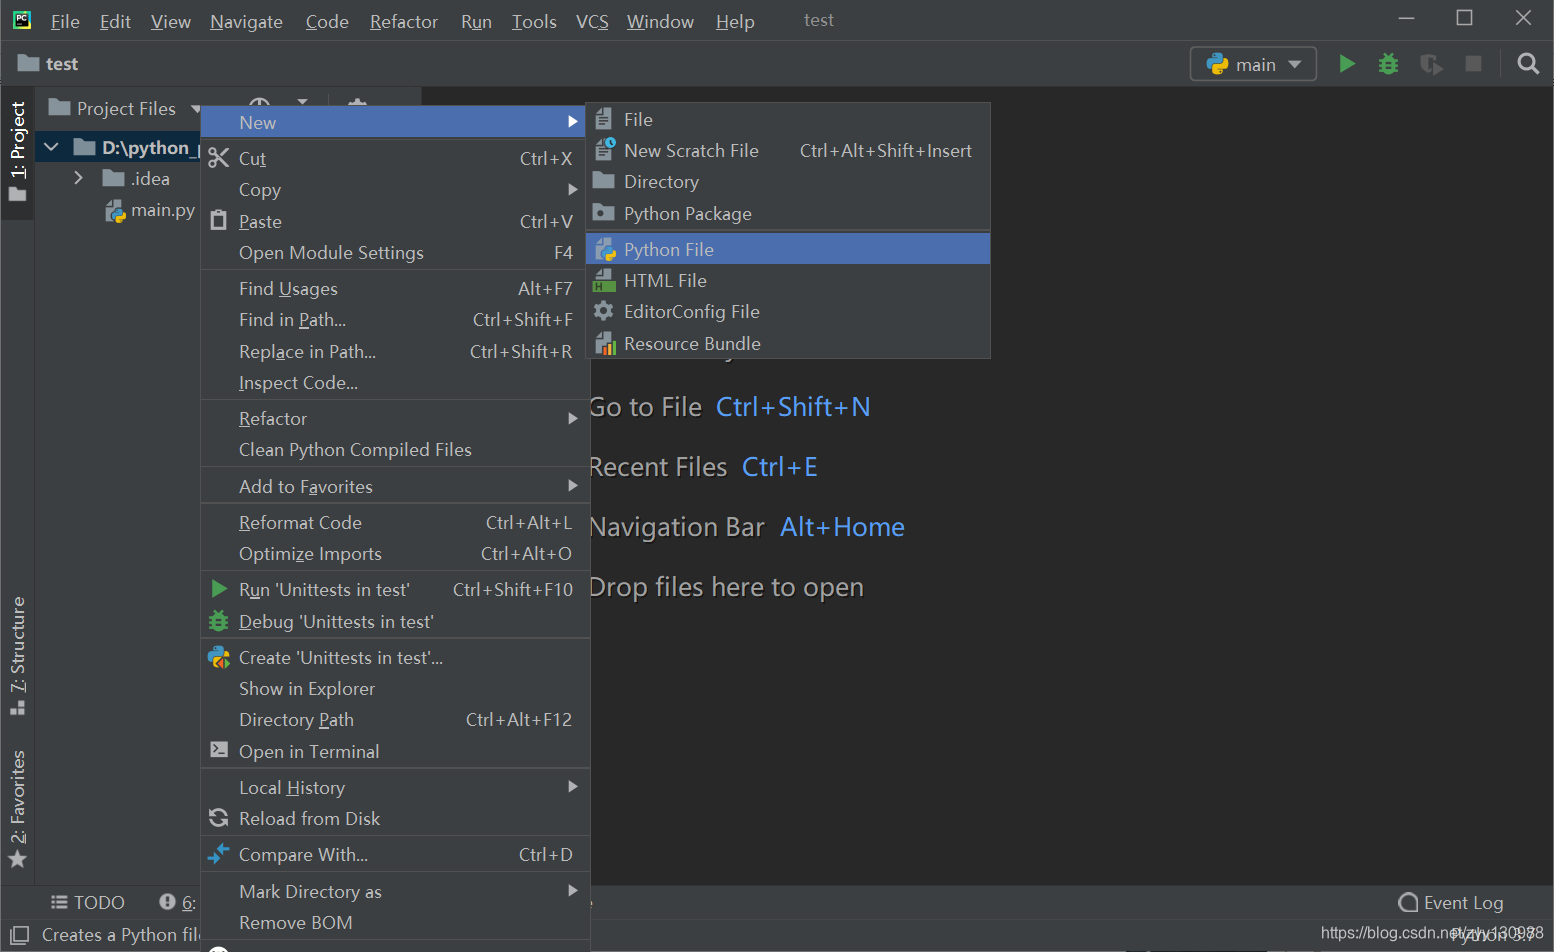This screenshot has height=952, width=1554.
Task: Toggle the 2: Favorites side tab
Action: coord(17,809)
